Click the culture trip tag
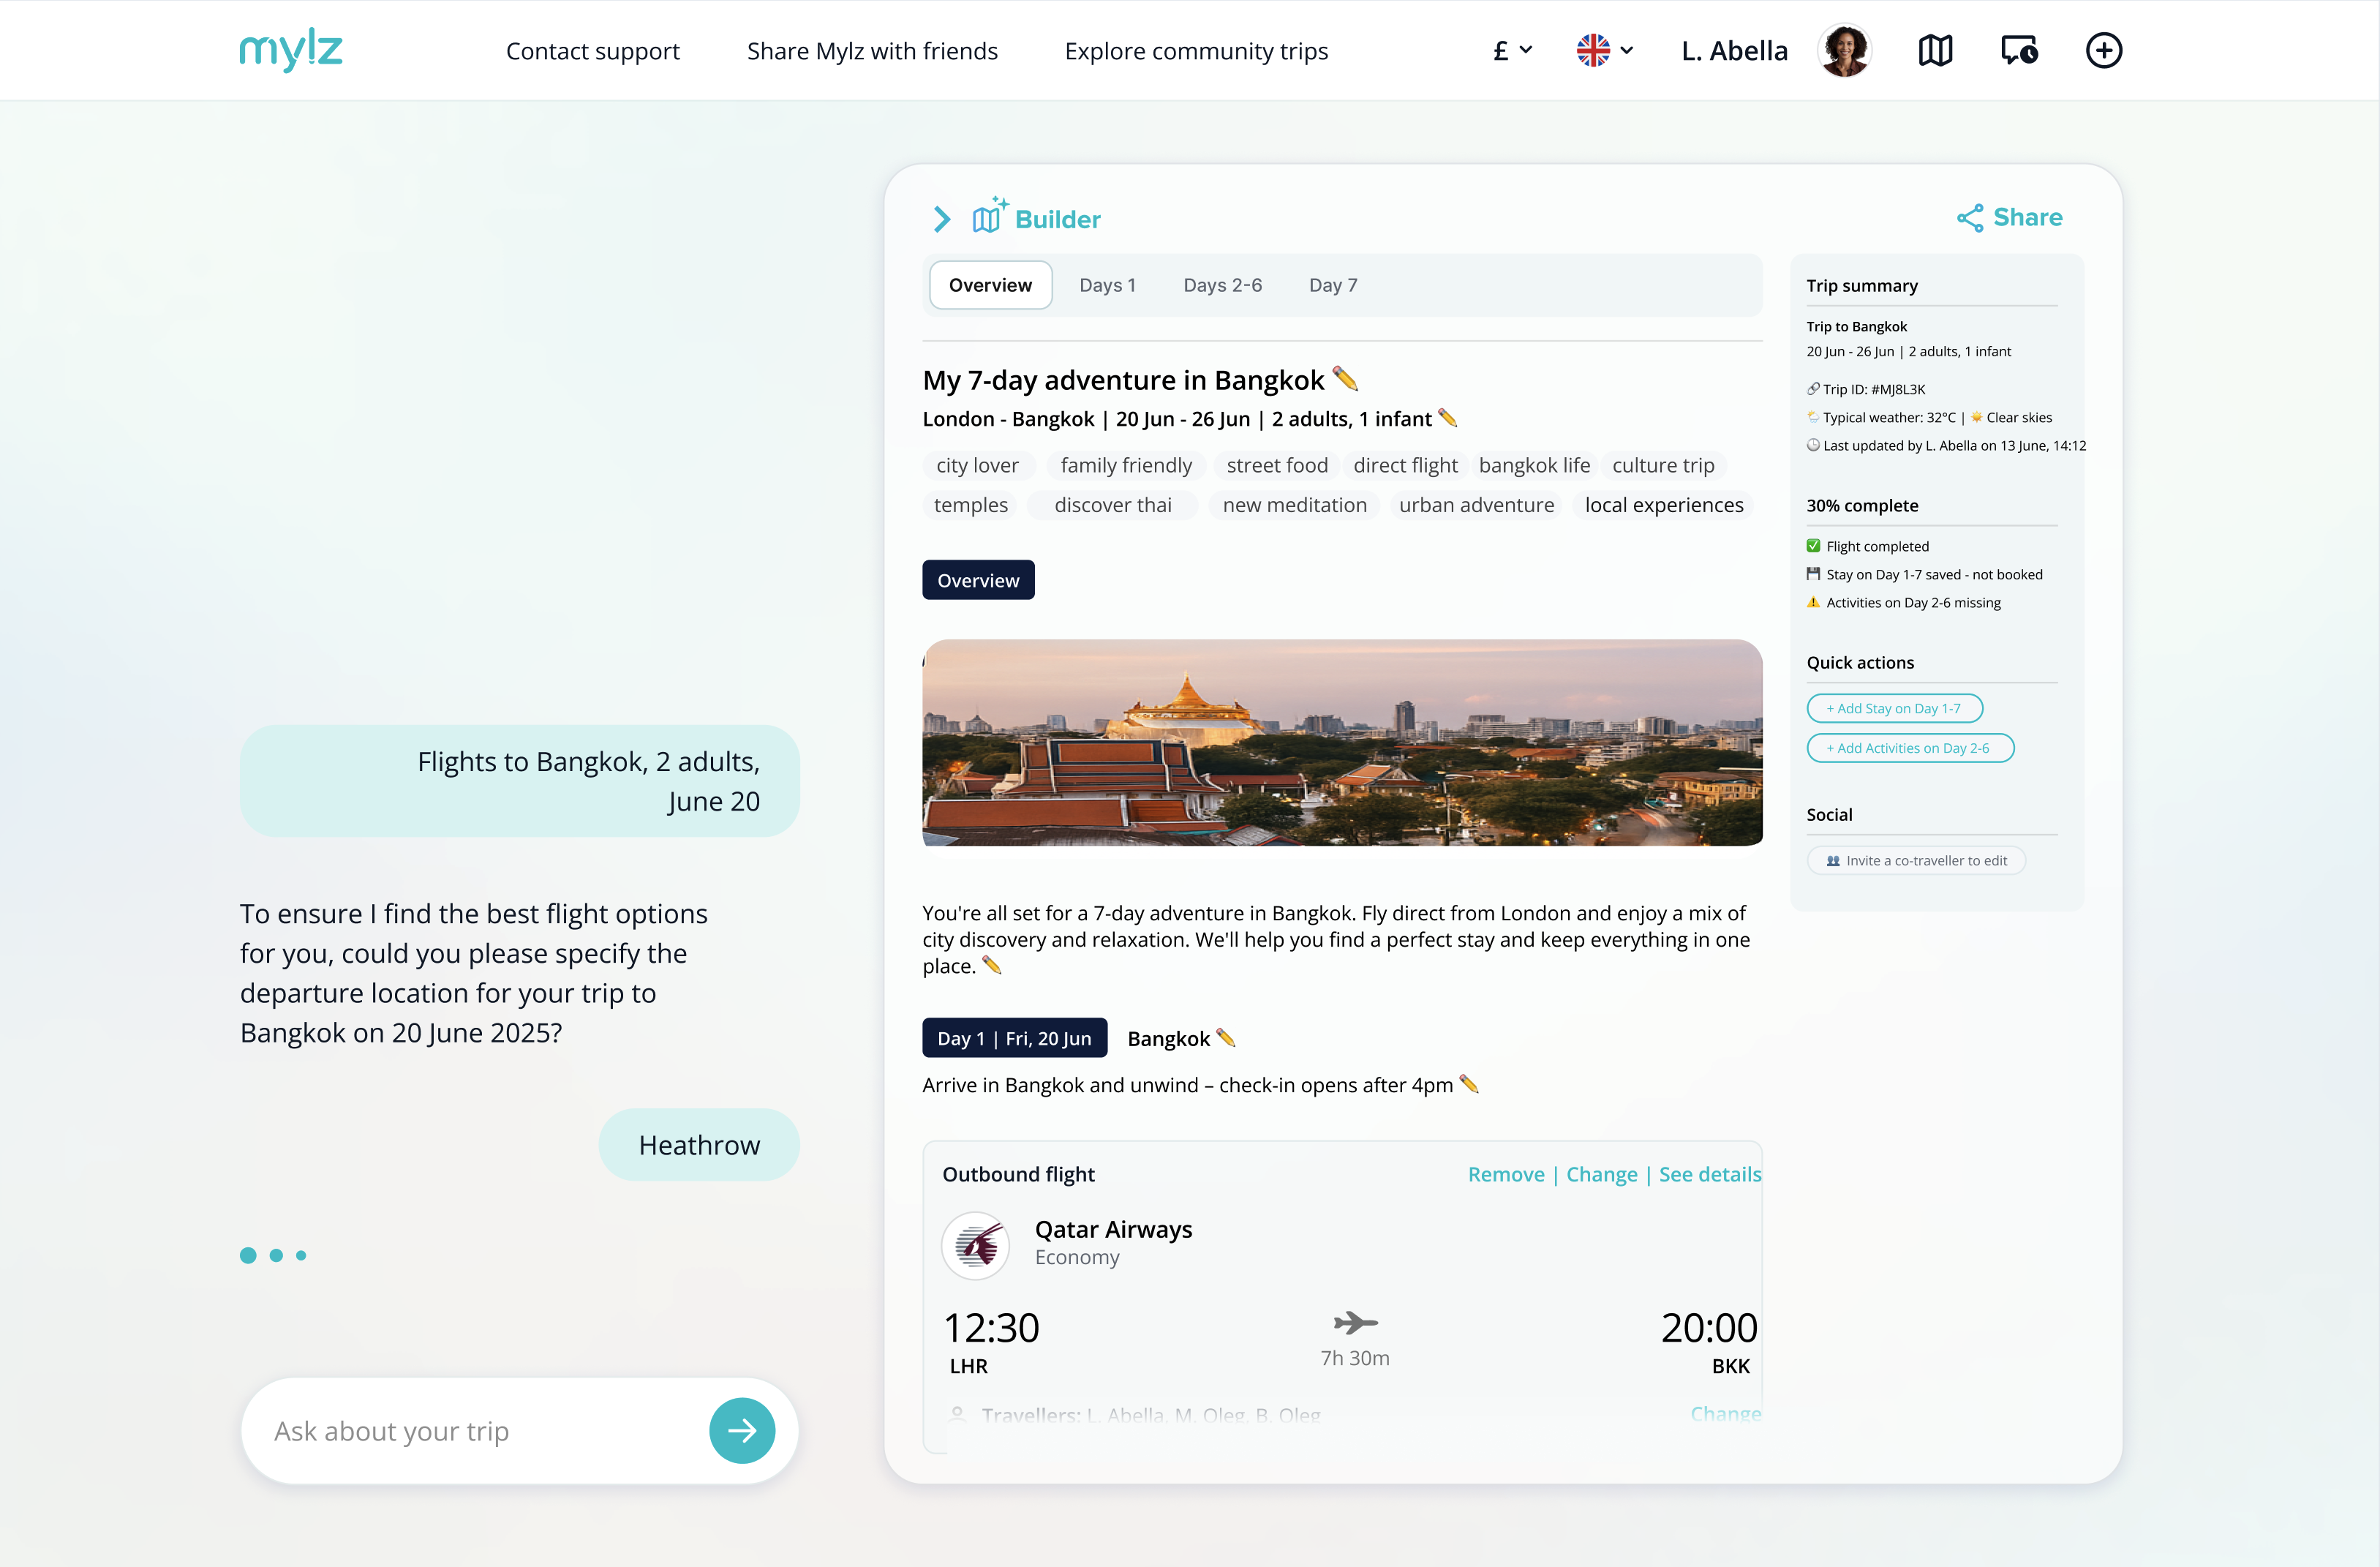The width and height of the screenshot is (2380, 1567). (1663, 465)
